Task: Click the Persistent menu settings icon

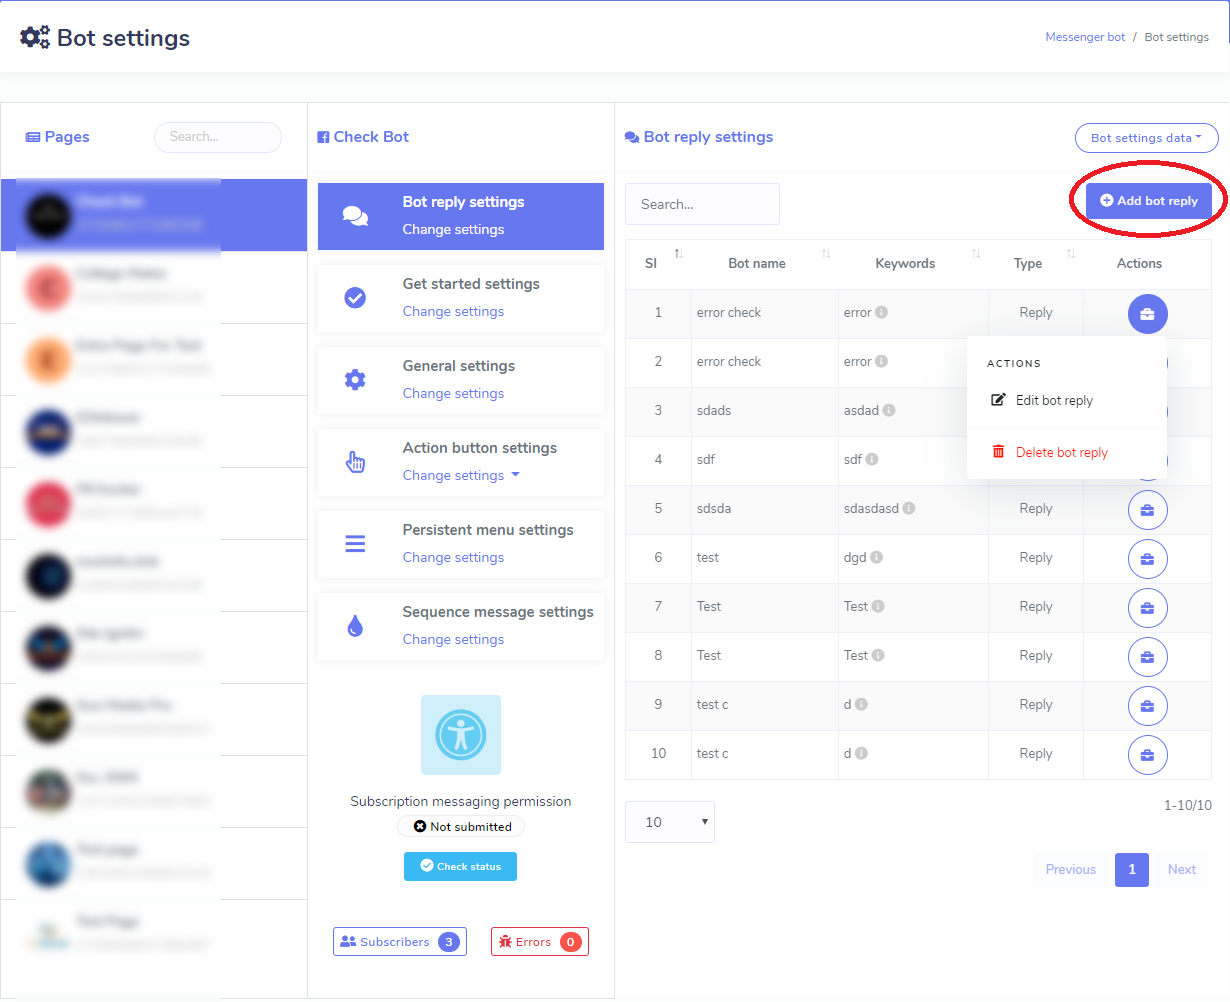Action: click(354, 543)
